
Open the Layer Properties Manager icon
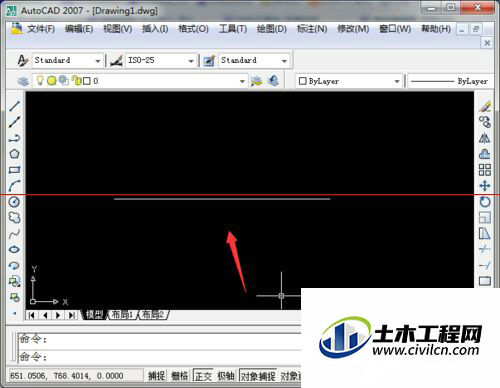(23, 81)
